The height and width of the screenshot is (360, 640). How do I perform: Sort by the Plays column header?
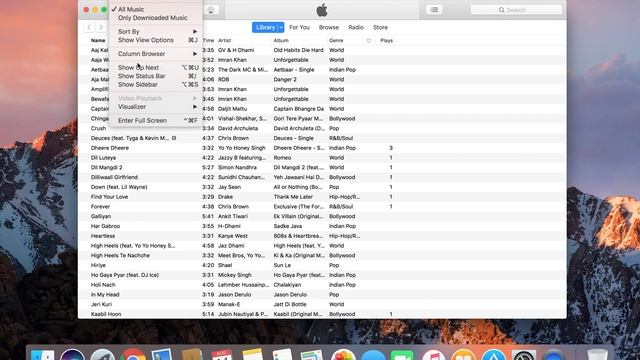coord(386,40)
